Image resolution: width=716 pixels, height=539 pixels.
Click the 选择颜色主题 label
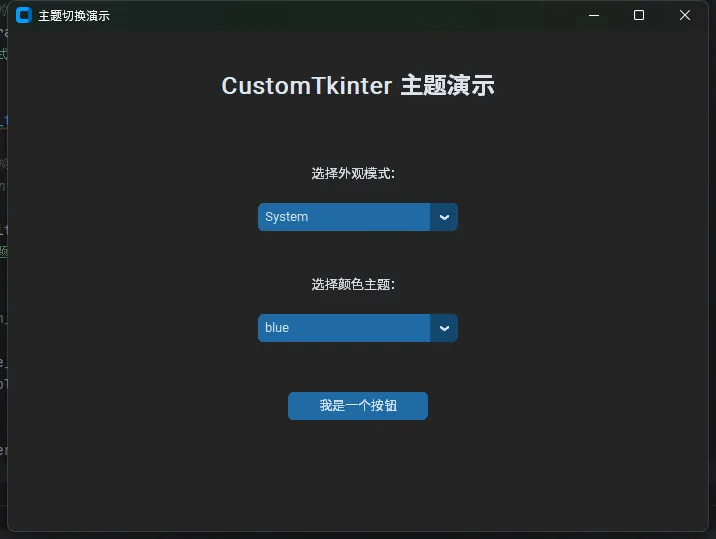(x=353, y=285)
